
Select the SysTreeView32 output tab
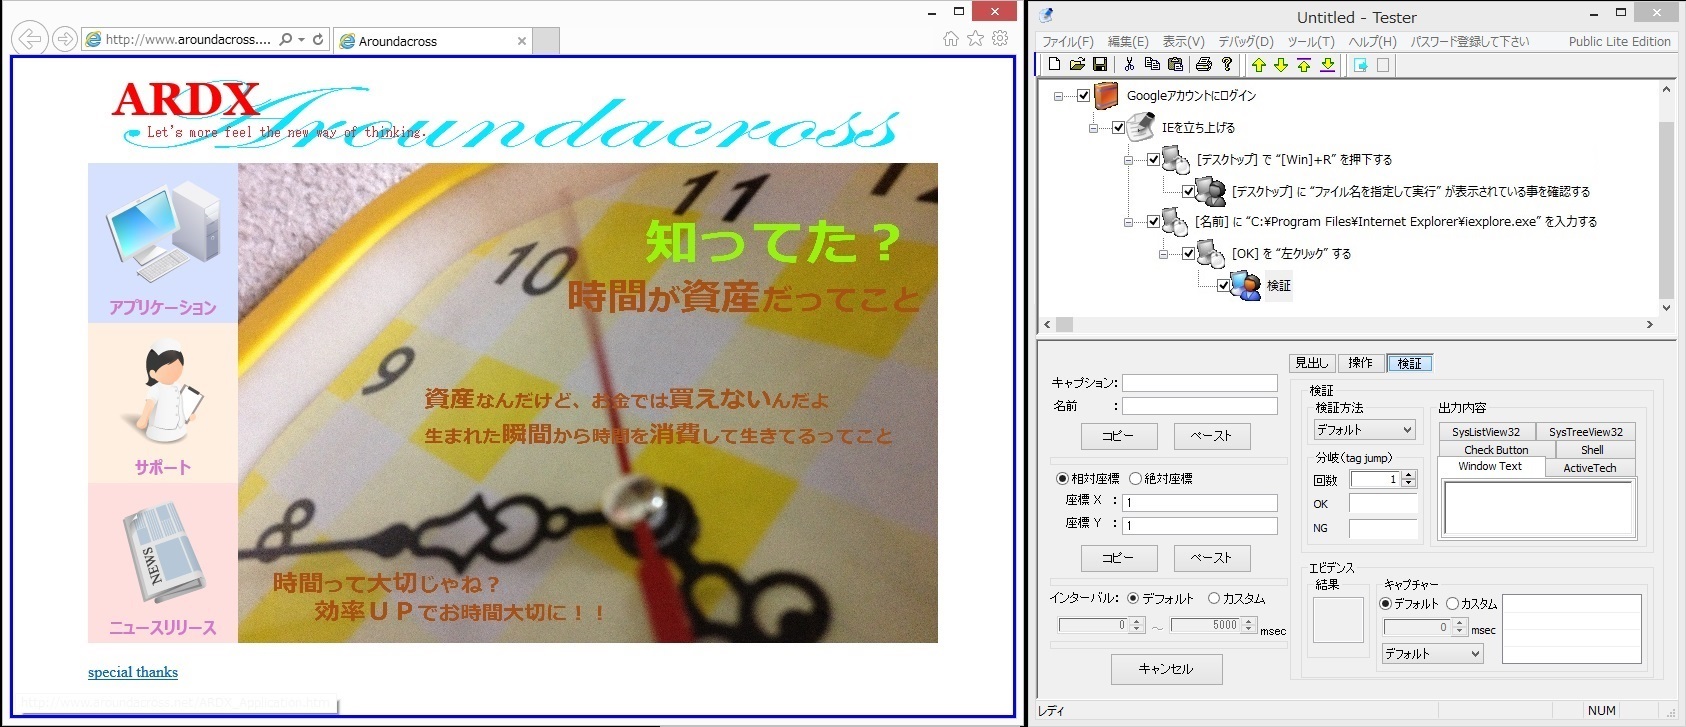(1586, 432)
